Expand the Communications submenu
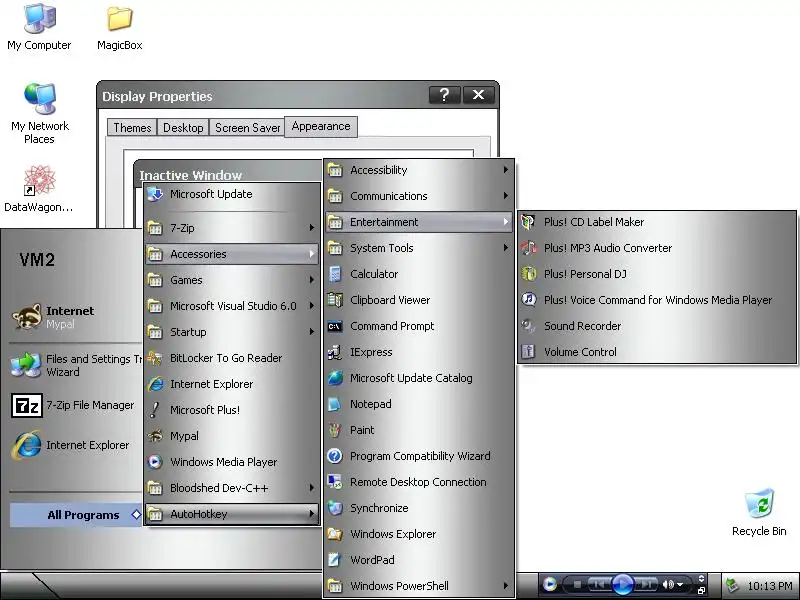The width and height of the screenshot is (800, 600). click(418, 196)
